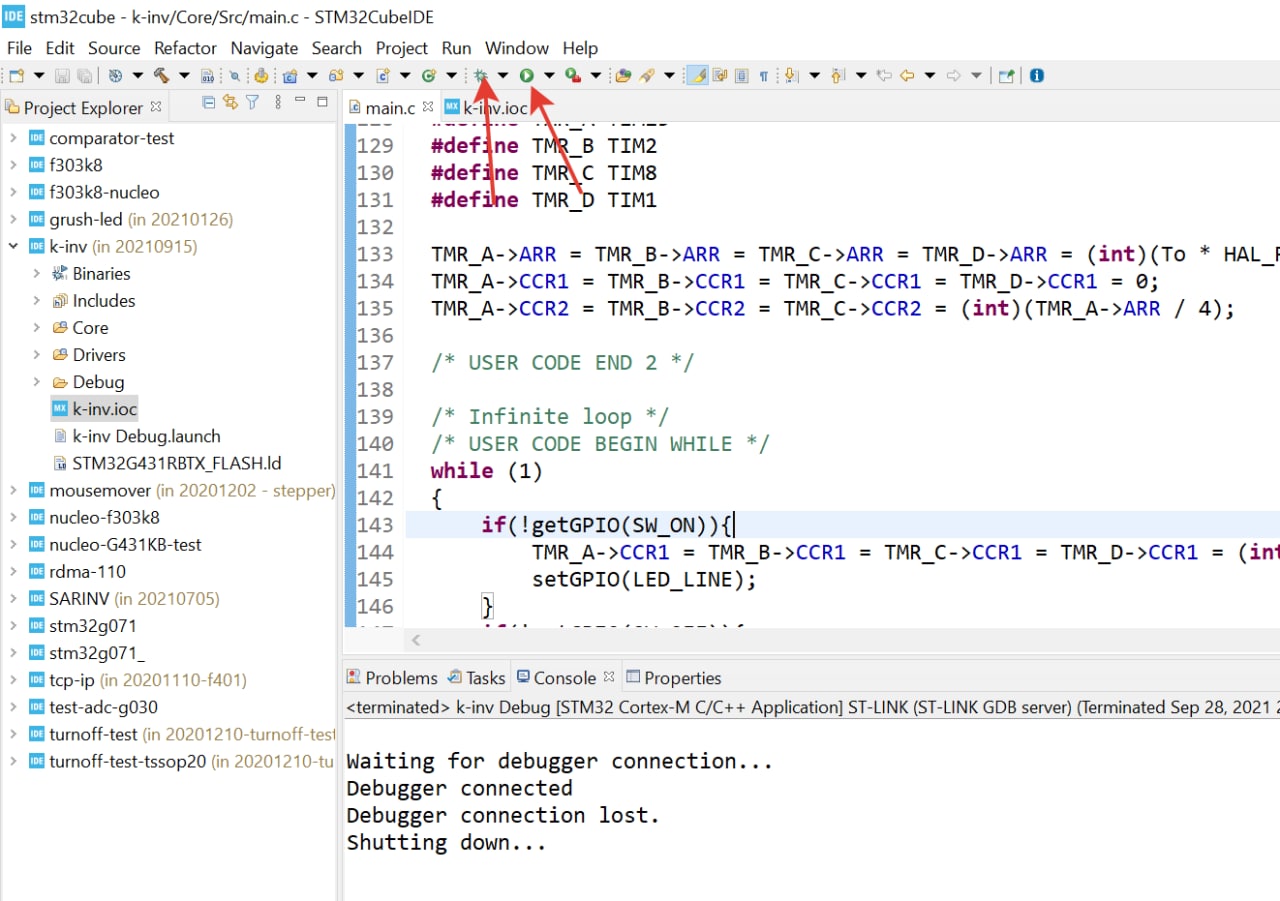Click the blue Information Center icon
Image resolution: width=1280 pixels, height=901 pixels.
(x=1037, y=75)
